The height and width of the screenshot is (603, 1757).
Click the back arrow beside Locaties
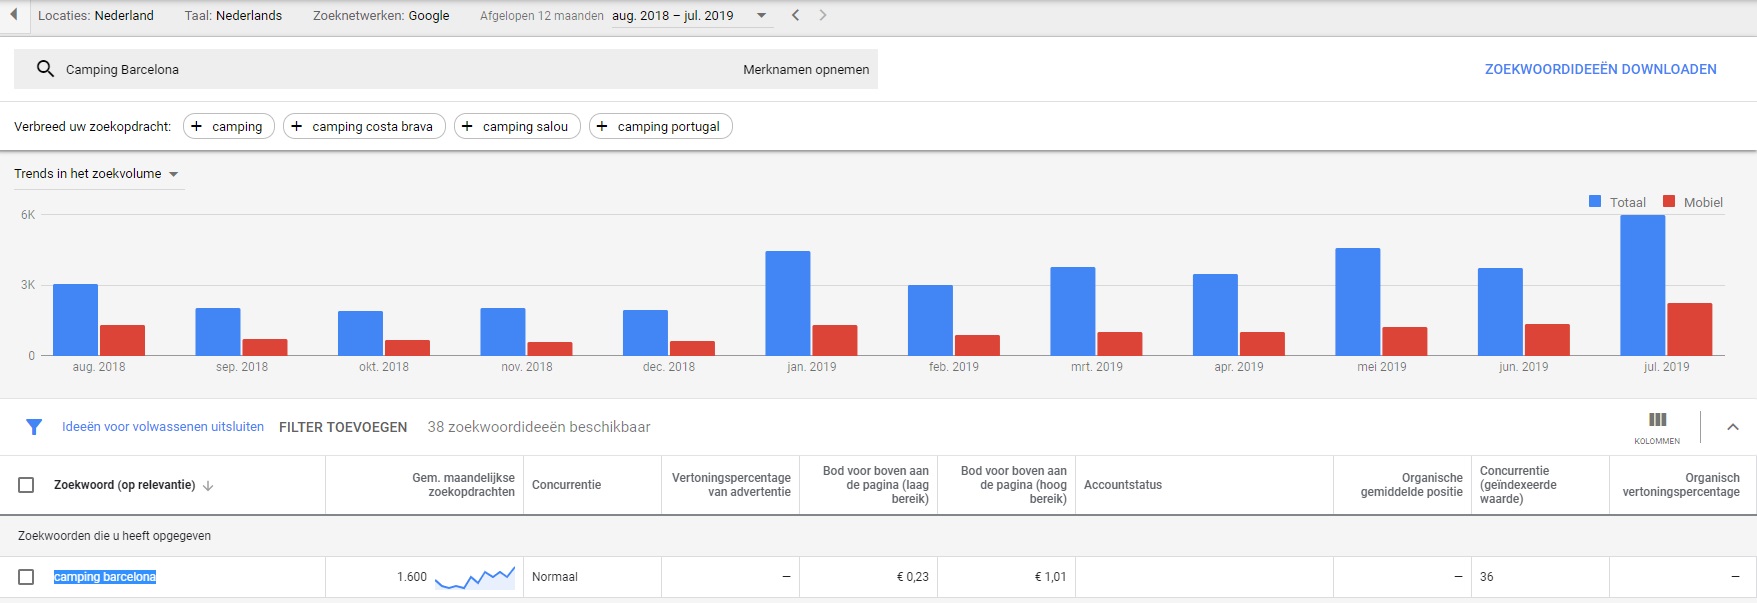click(13, 15)
